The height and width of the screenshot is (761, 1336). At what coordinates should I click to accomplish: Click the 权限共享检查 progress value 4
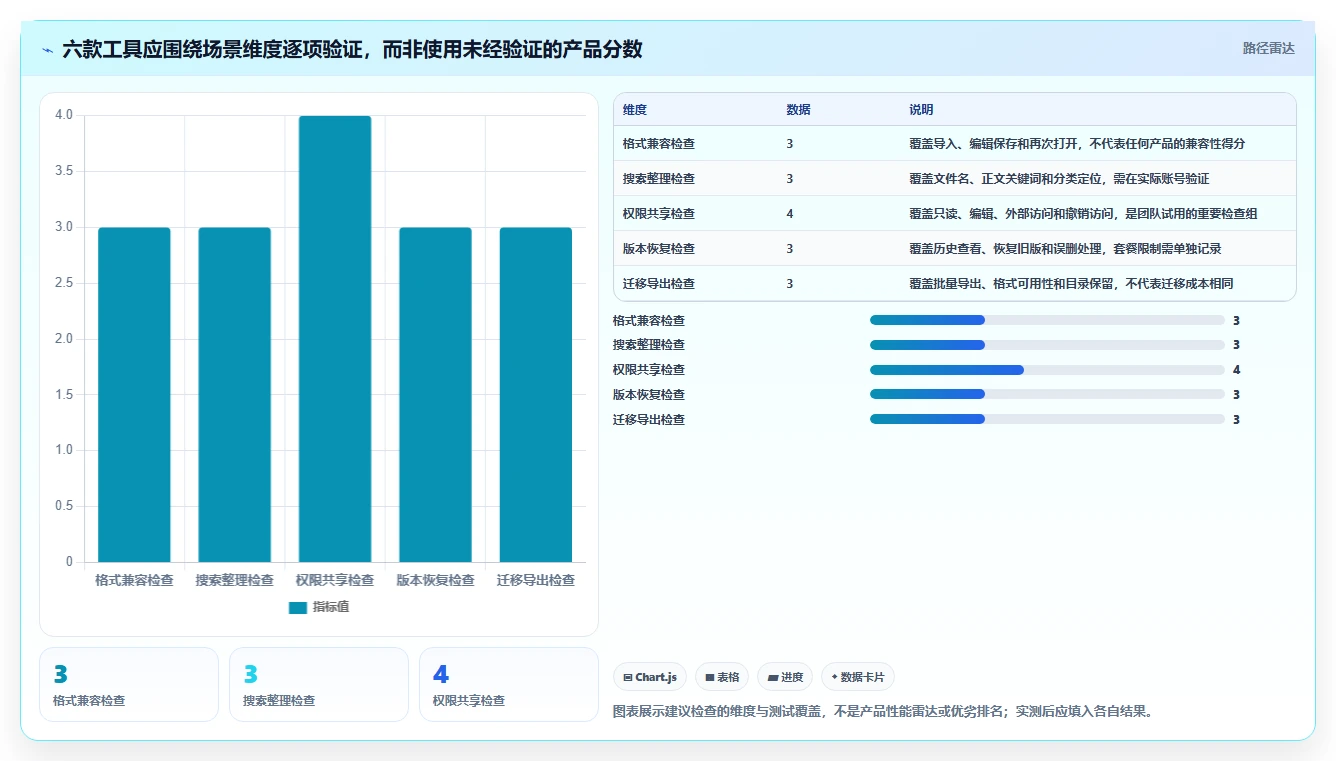(1237, 370)
